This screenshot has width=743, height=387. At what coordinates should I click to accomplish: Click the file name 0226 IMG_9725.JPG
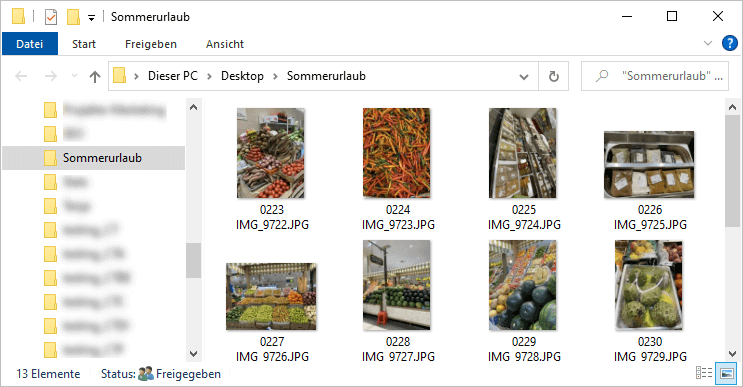point(650,217)
